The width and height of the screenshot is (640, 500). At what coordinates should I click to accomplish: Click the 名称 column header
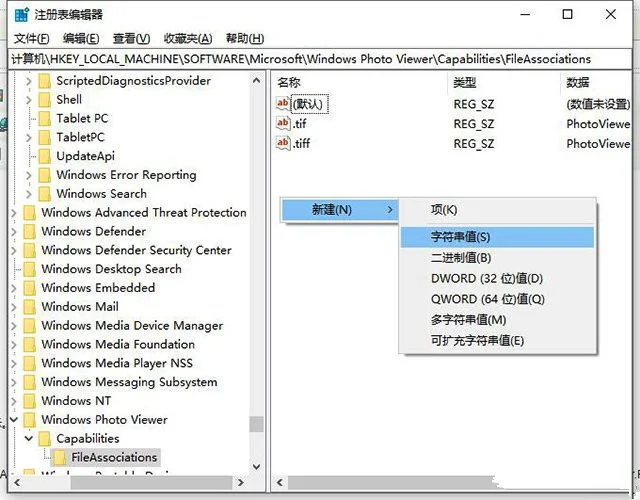pos(289,82)
